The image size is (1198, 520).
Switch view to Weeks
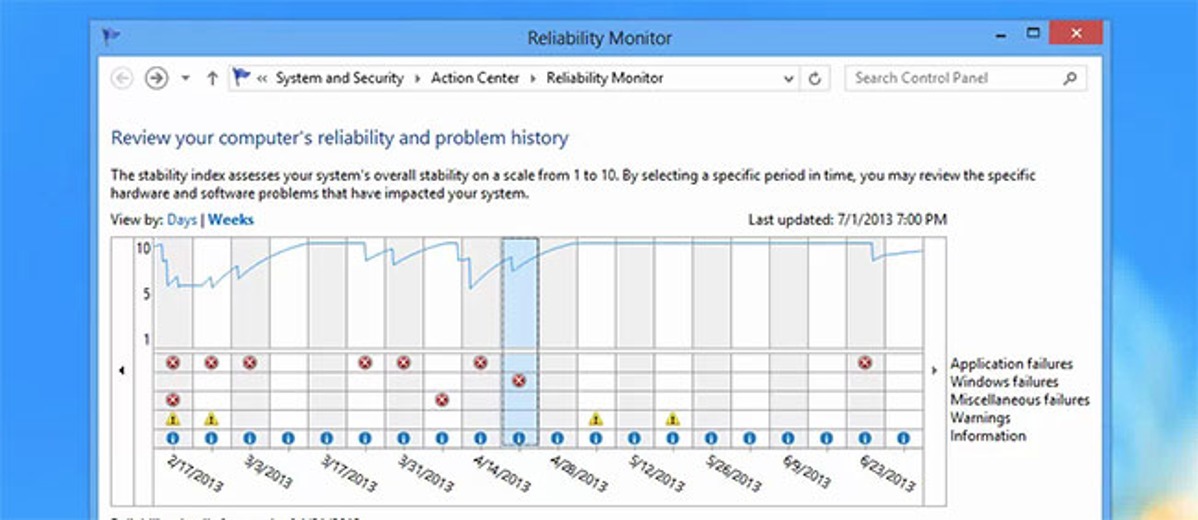tap(231, 220)
